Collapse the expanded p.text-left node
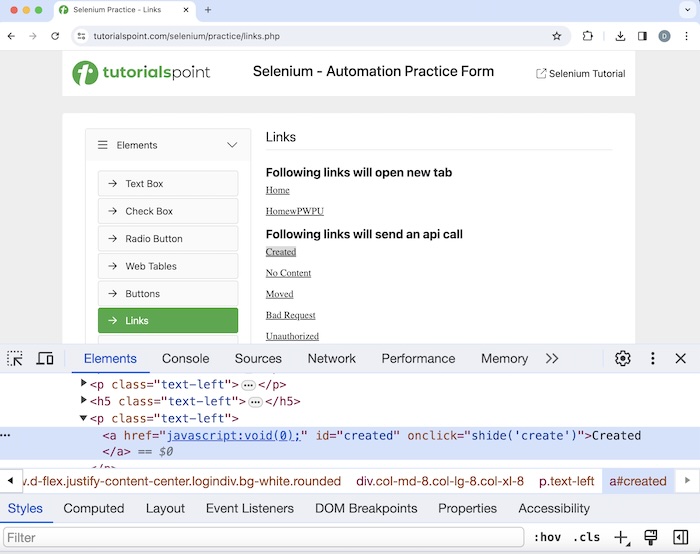 pos(84,418)
